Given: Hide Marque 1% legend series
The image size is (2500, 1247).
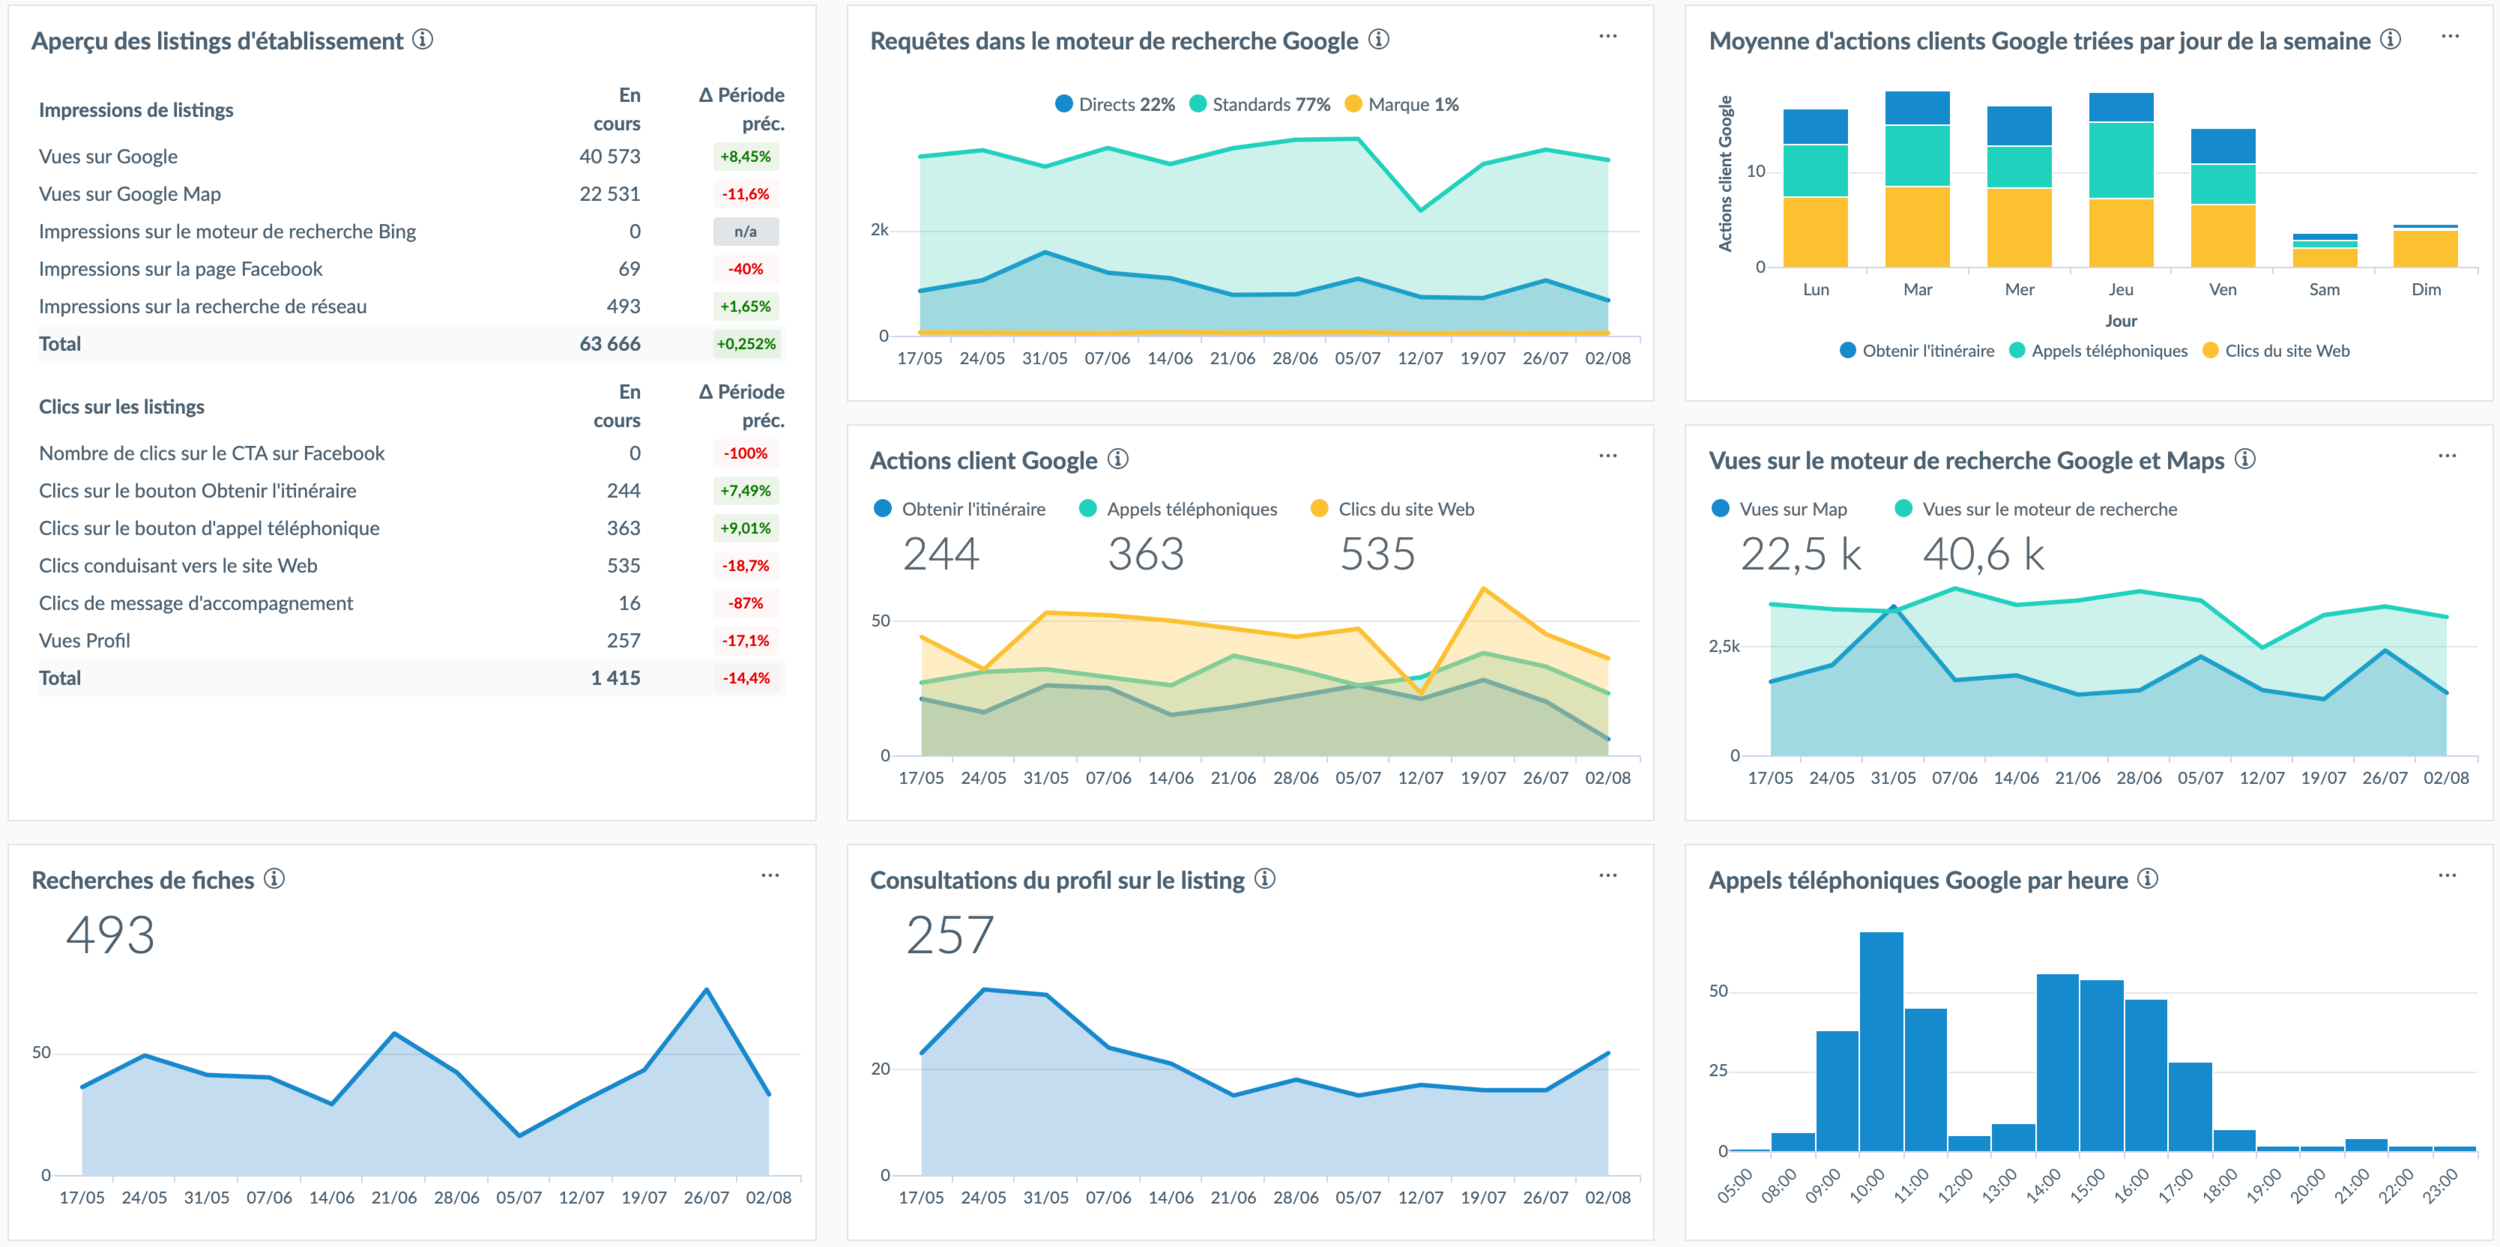Looking at the screenshot, I should [1402, 104].
